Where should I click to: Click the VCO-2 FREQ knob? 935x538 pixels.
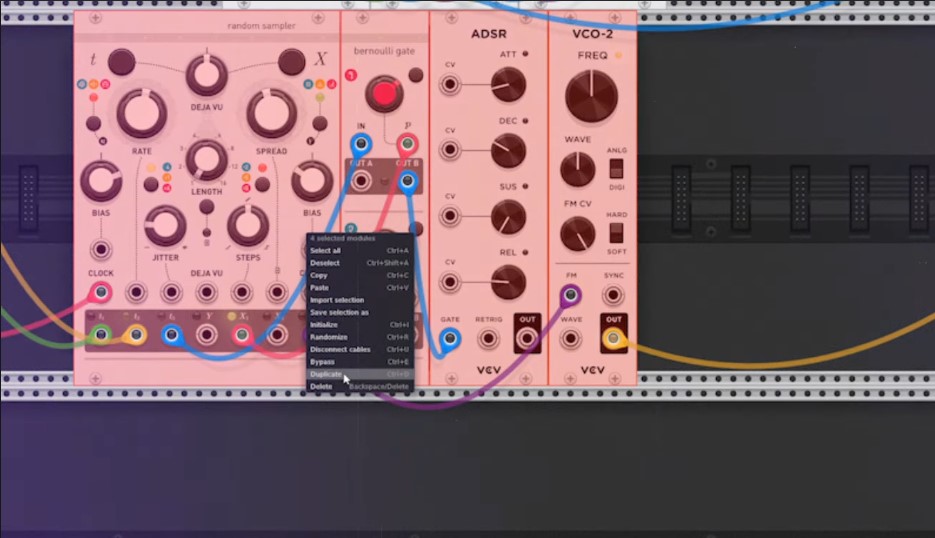pos(591,97)
